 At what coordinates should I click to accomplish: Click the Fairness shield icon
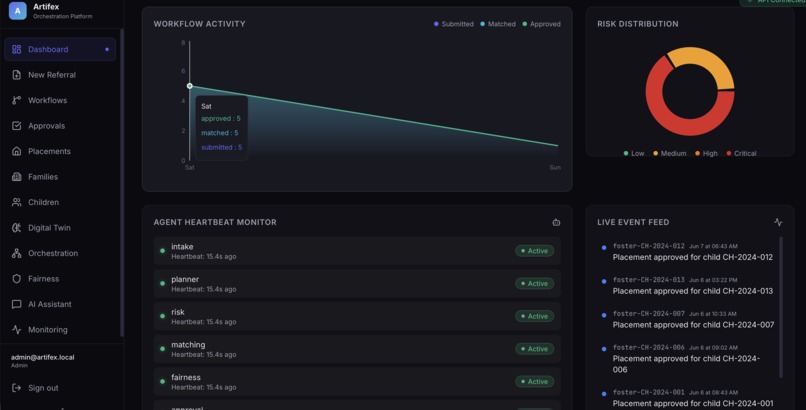pyautogui.click(x=16, y=278)
